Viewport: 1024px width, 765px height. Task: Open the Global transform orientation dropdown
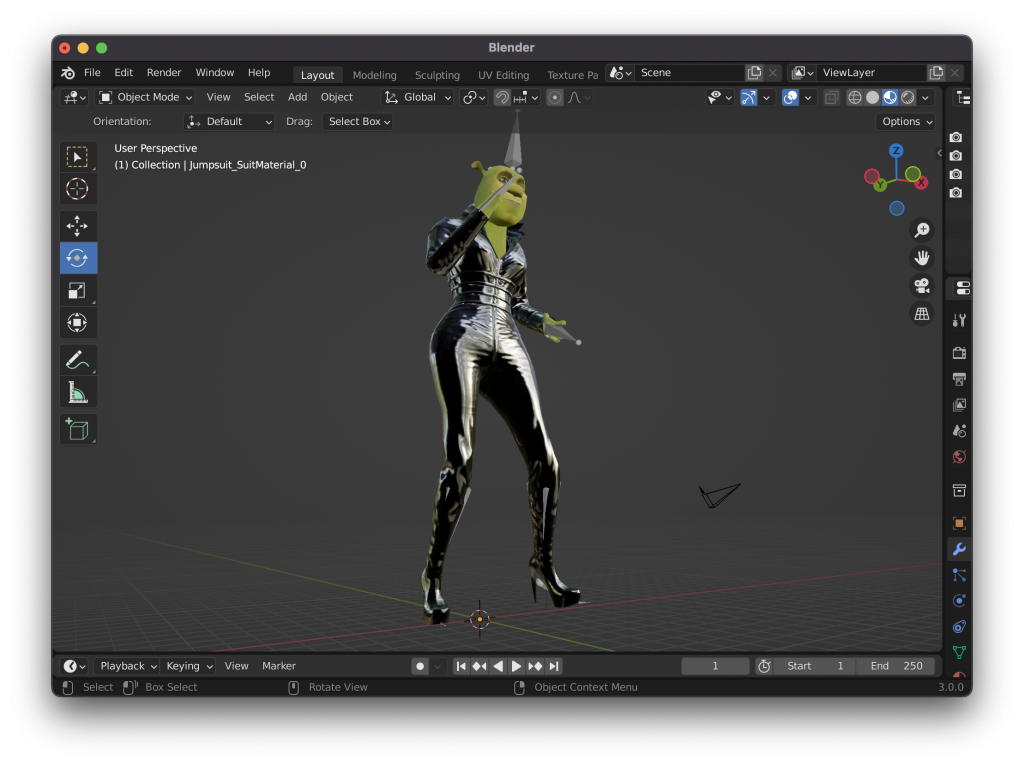[417, 97]
